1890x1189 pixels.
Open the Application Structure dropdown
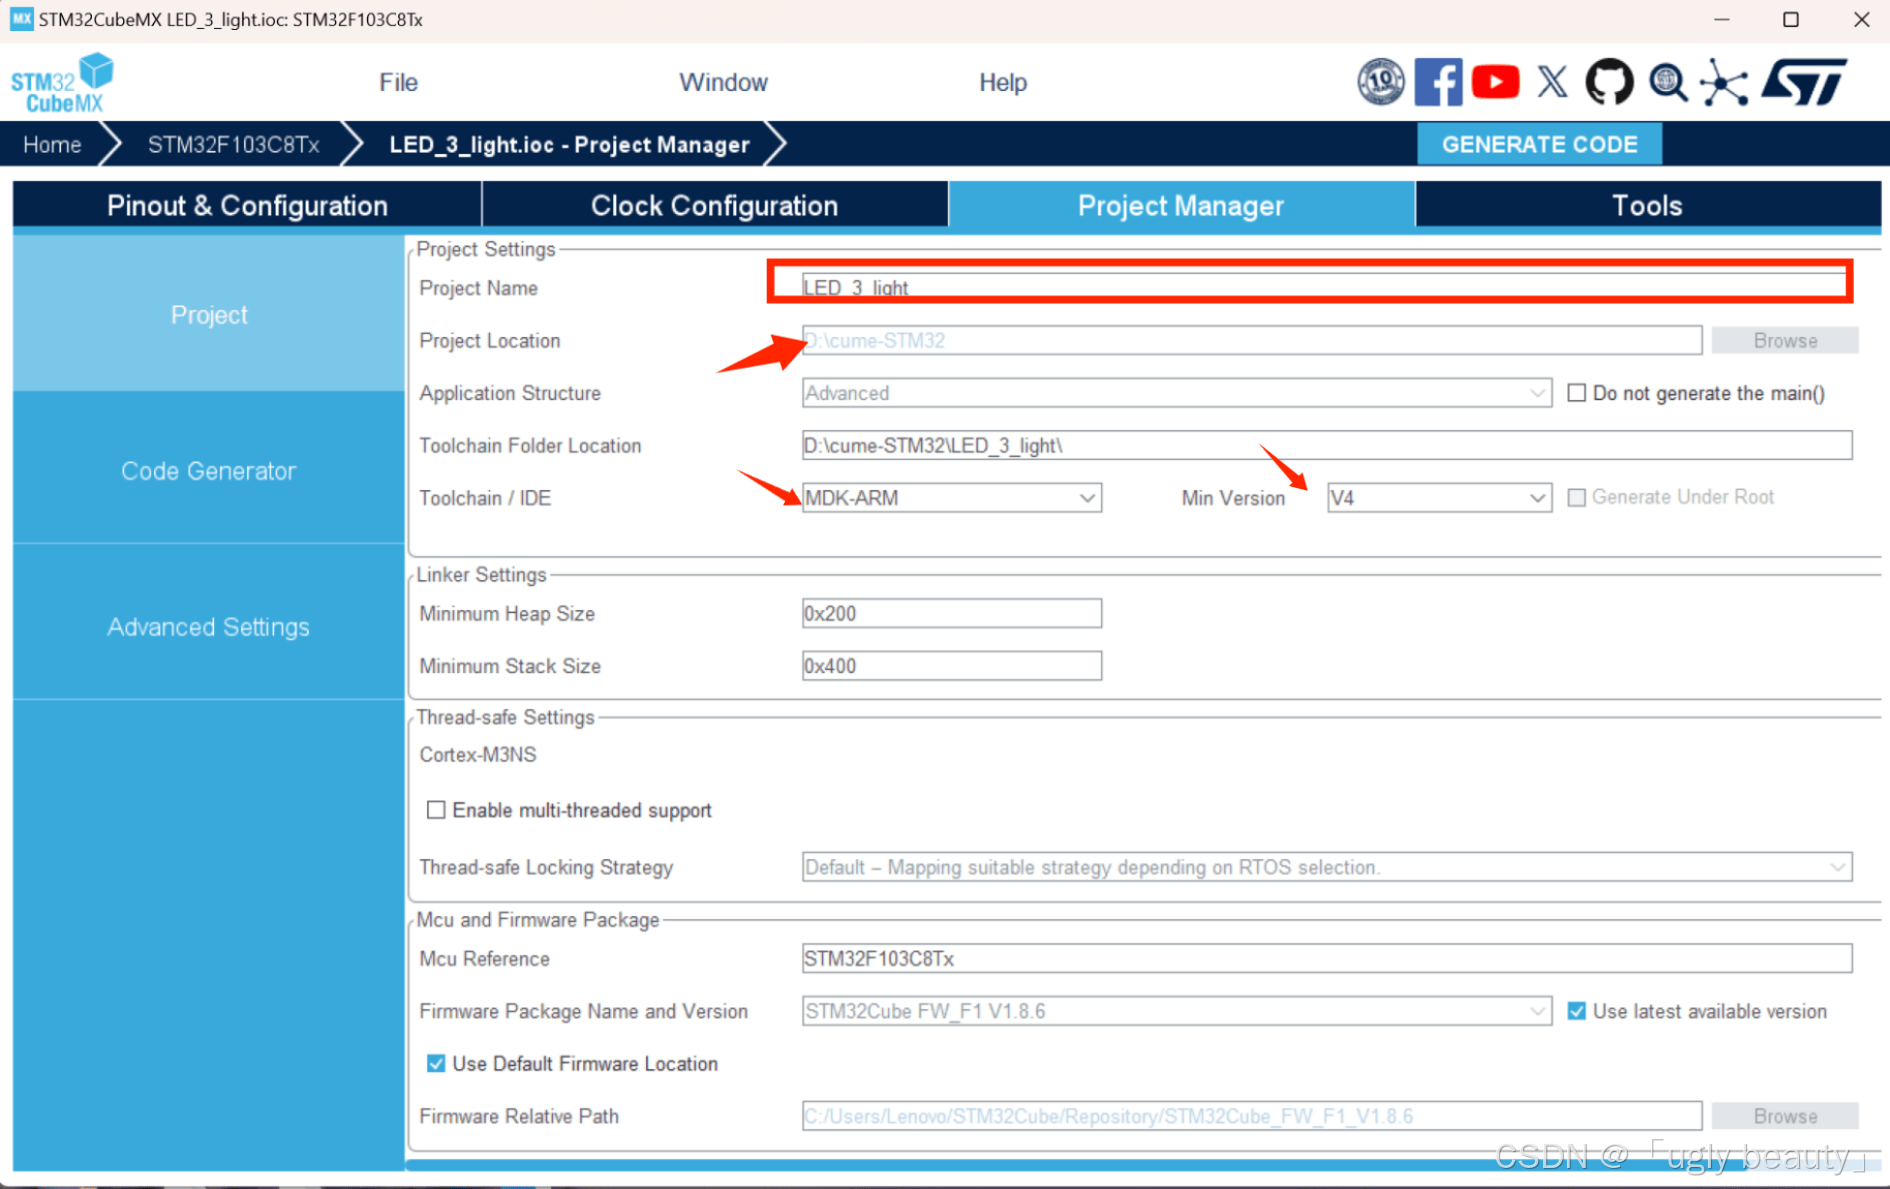point(1176,393)
